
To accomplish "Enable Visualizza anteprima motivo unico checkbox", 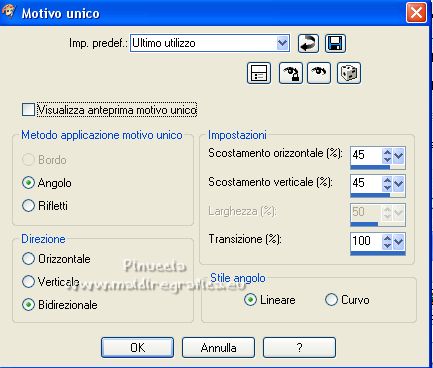I will tap(28, 110).
